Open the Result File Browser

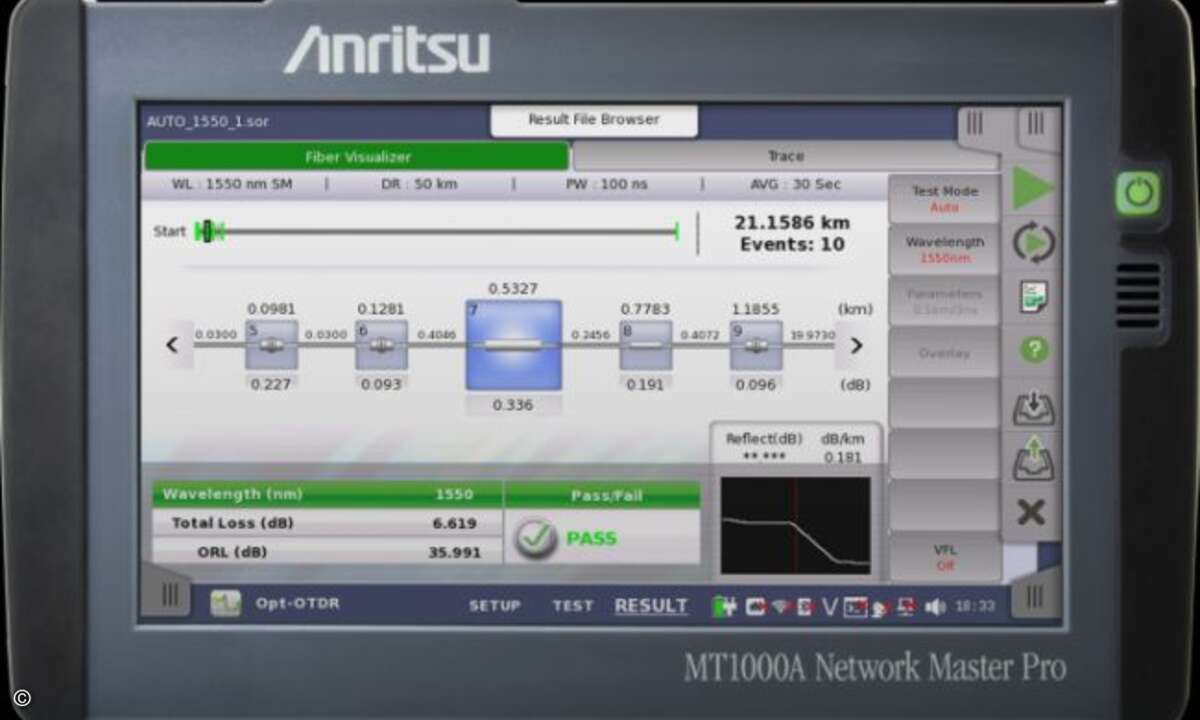point(594,120)
